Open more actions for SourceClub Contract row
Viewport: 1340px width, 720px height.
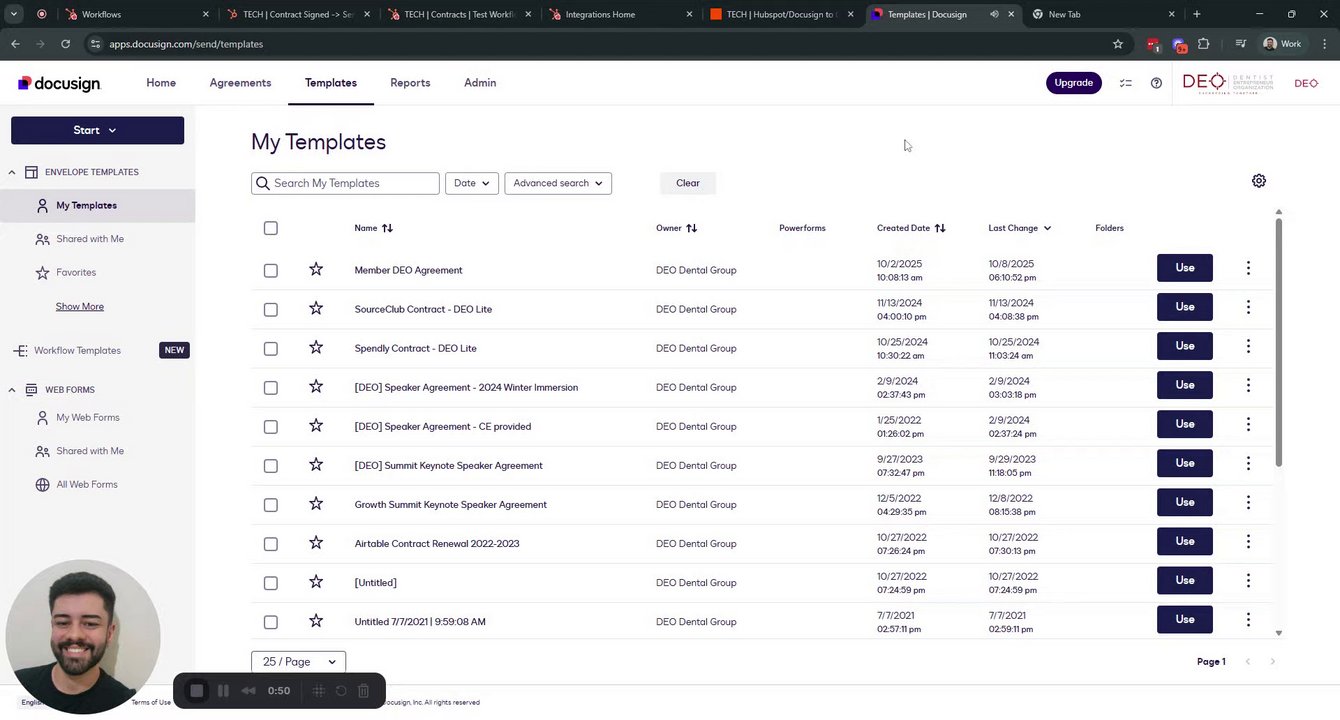pyautogui.click(x=1248, y=307)
